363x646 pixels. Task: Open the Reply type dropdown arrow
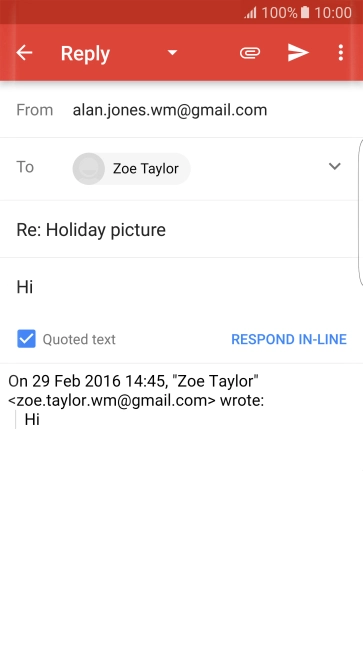172,53
